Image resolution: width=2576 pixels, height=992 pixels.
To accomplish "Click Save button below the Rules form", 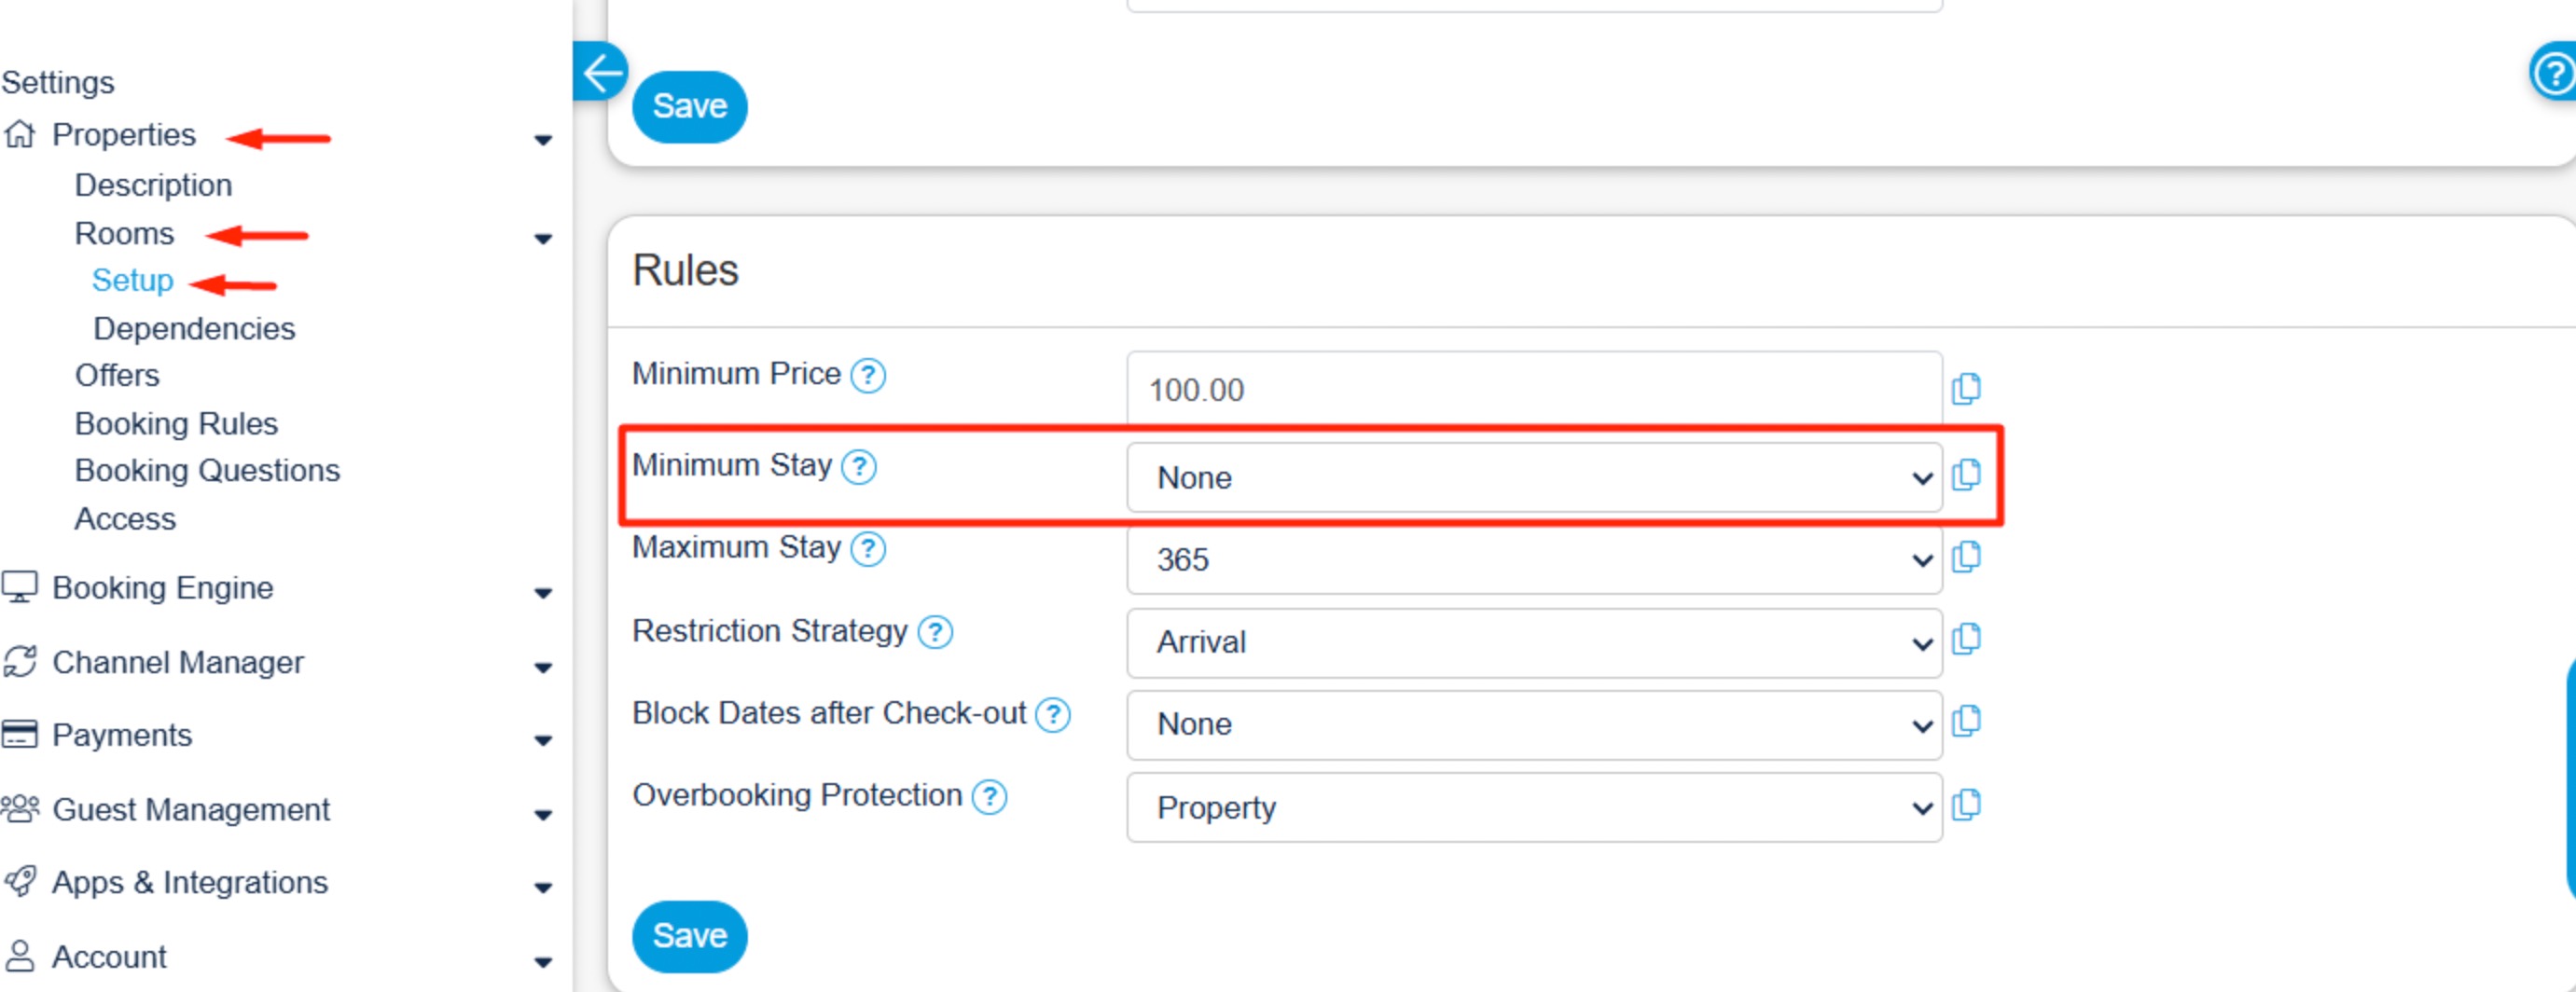I will [x=689, y=936].
